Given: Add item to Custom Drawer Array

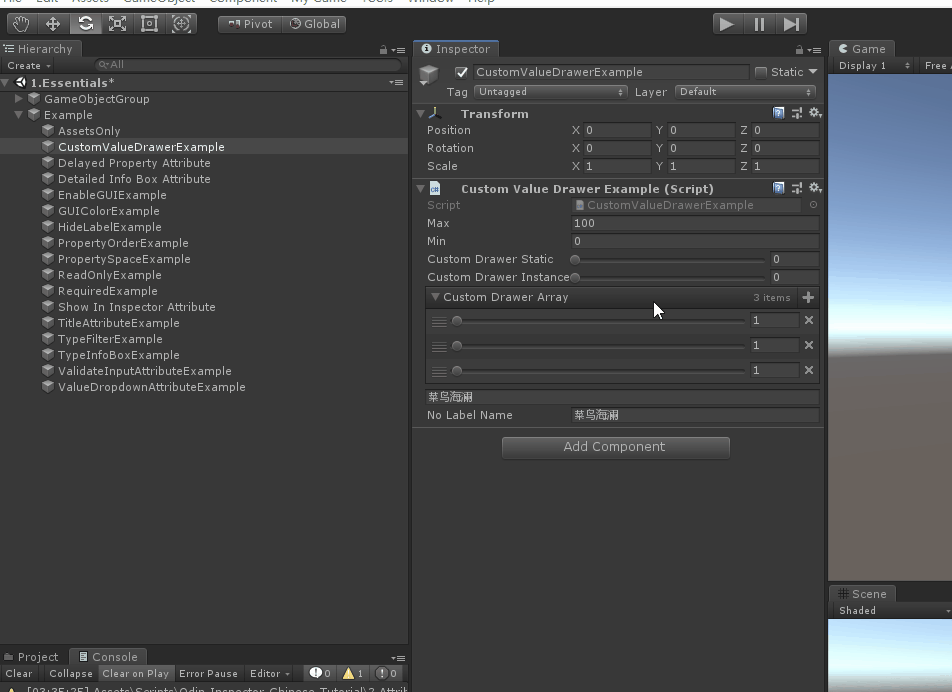Looking at the screenshot, I should point(808,297).
